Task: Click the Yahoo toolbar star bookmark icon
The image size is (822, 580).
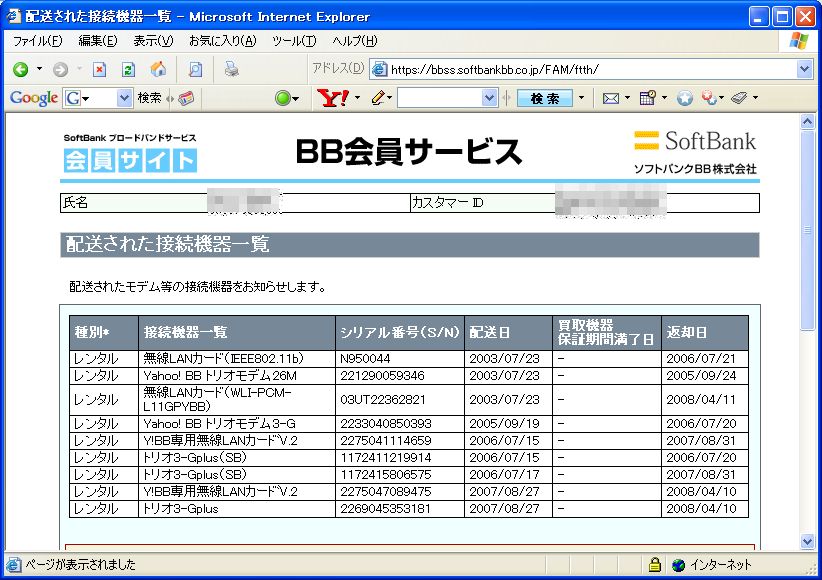Action: (x=684, y=98)
